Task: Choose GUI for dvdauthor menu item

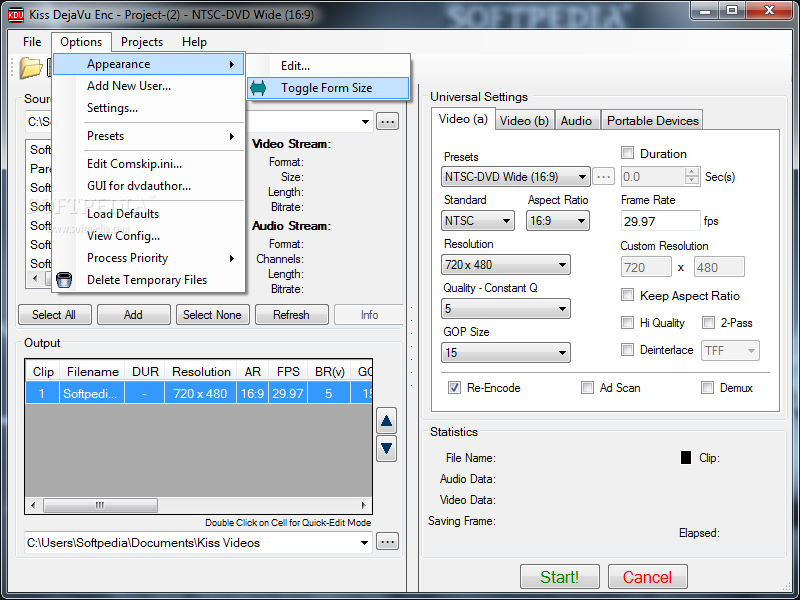Action: (x=149, y=186)
